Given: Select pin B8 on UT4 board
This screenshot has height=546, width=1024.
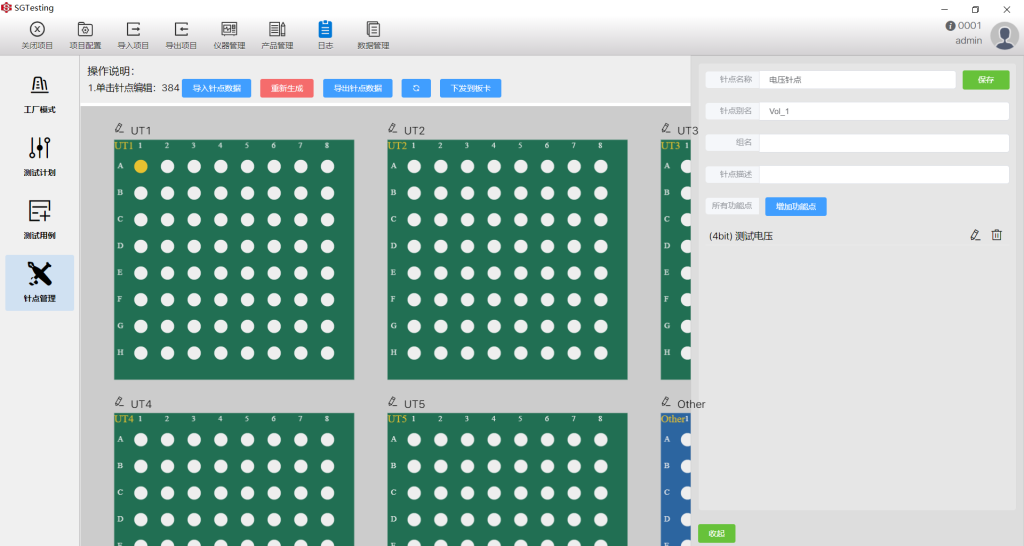Looking at the screenshot, I should [x=327, y=466].
